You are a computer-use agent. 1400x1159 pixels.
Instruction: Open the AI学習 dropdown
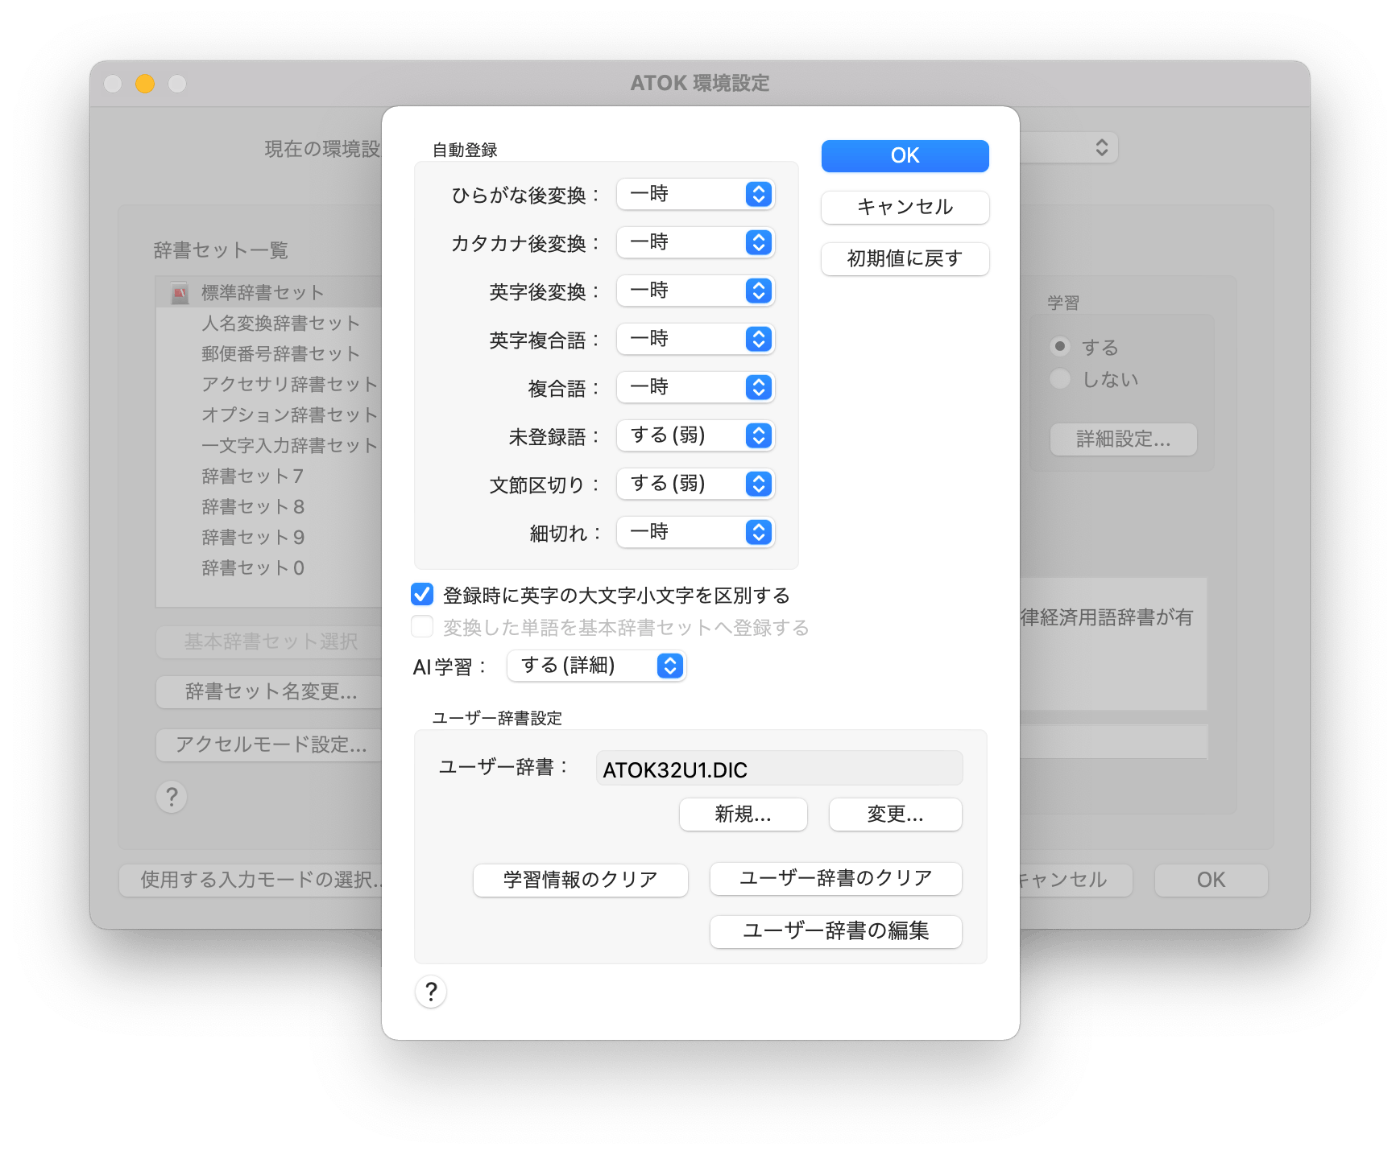pos(596,666)
